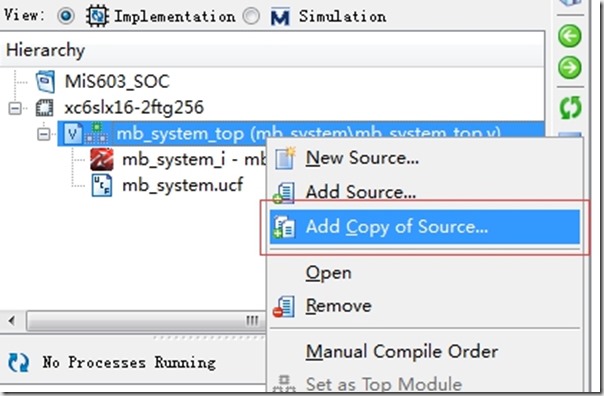Click the mb_system_i embedded processor icon
The height and width of the screenshot is (396, 604).
102,159
